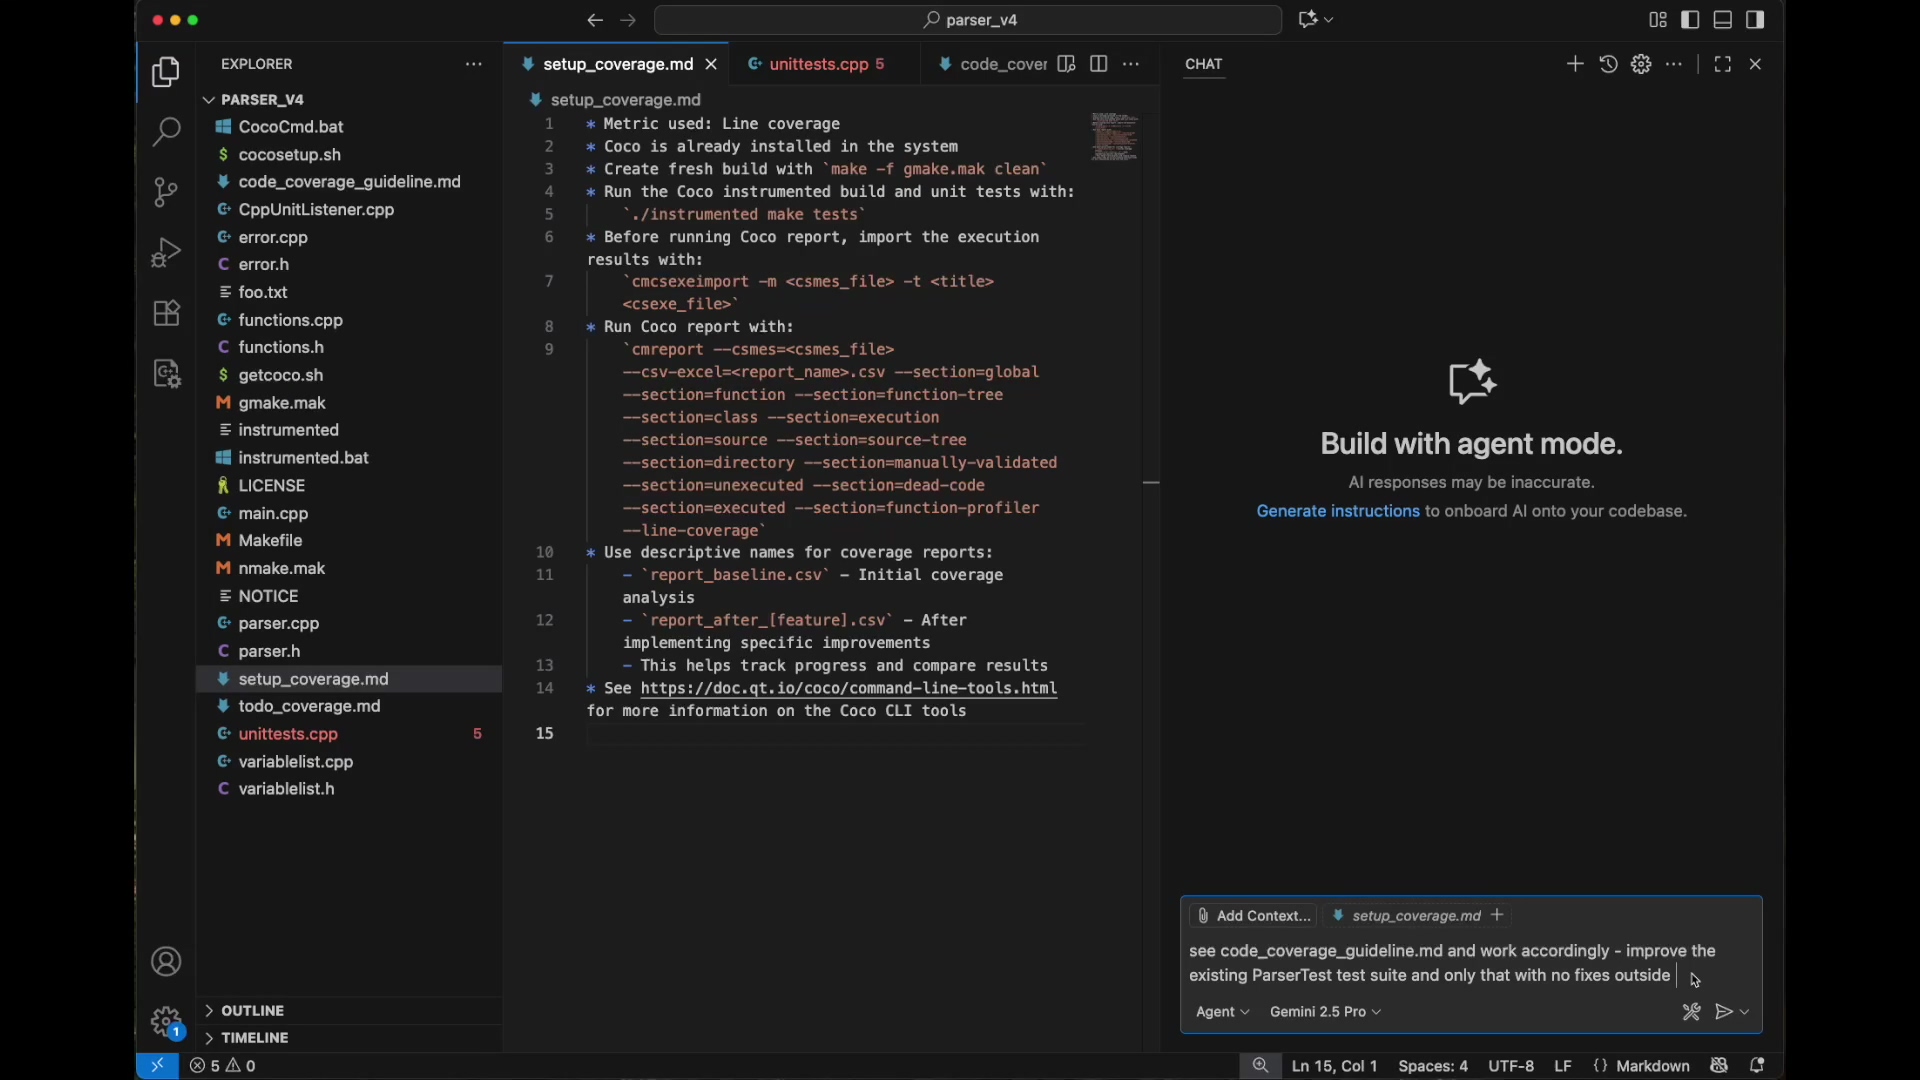The height and width of the screenshot is (1080, 1920).
Task: Open code_coverage_guideline.md in explorer
Action: pos(349,182)
